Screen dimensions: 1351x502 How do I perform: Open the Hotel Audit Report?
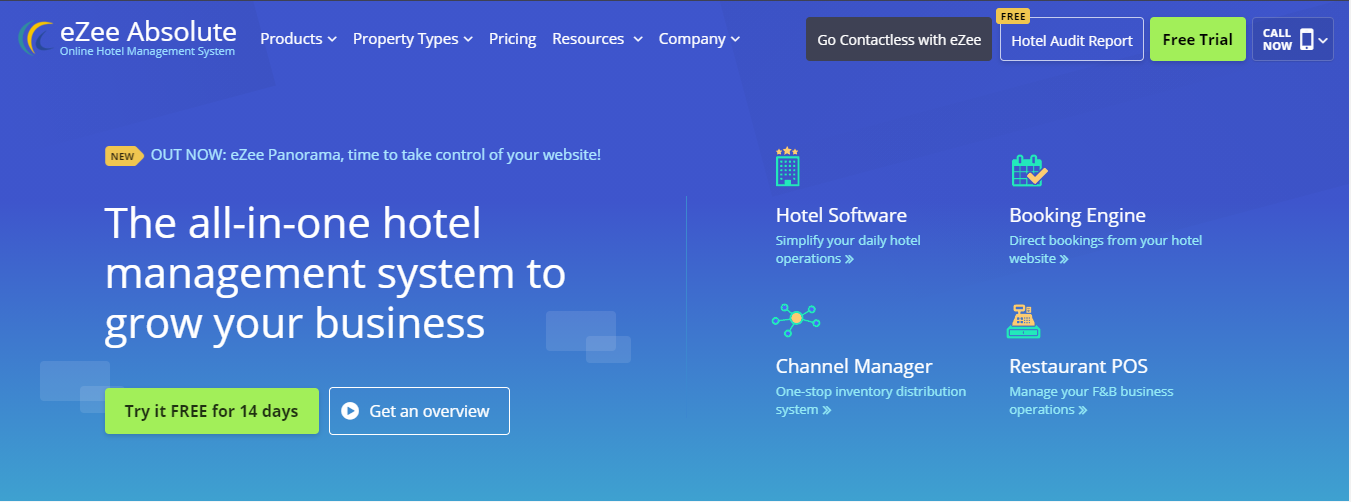click(1072, 40)
